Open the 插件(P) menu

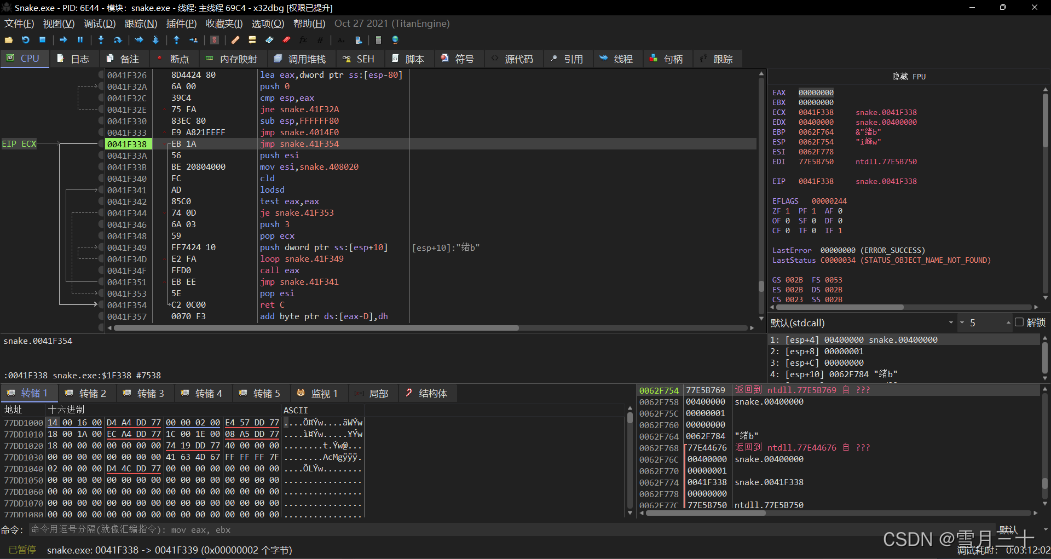pos(181,23)
